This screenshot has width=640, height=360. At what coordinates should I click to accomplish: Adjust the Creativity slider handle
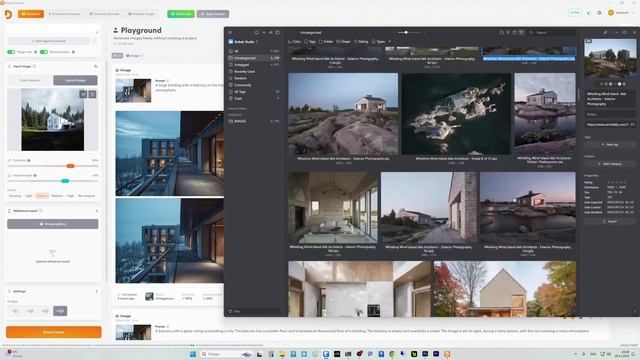(x=71, y=166)
